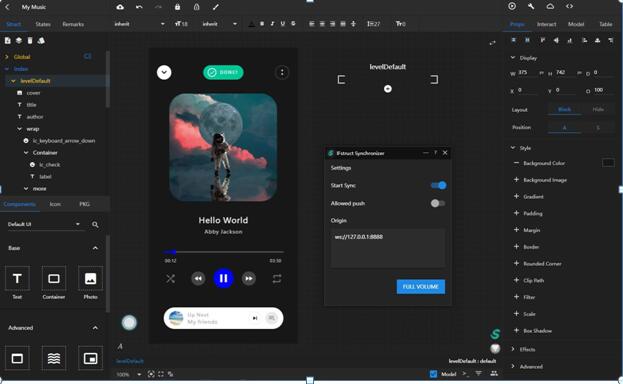Click the song progress slider
The height and width of the screenshot is (384, 623).
click(x=223, y=252)
